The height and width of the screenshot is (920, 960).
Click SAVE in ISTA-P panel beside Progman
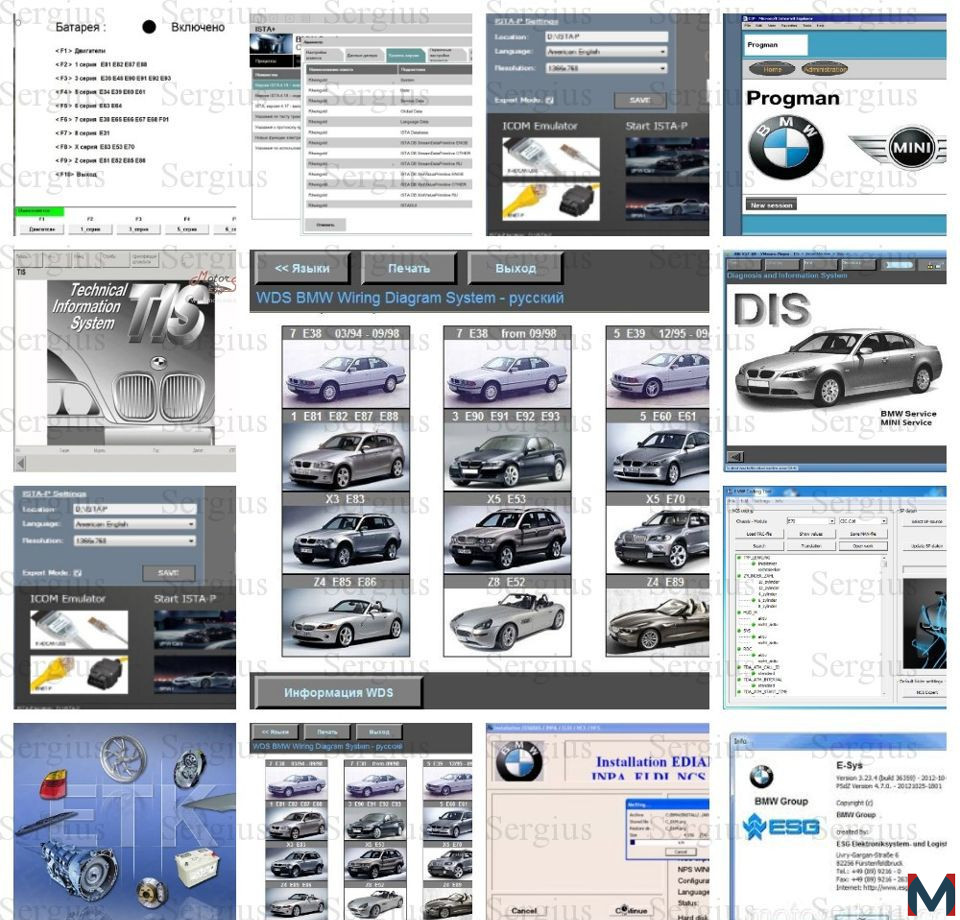point(640,100)
